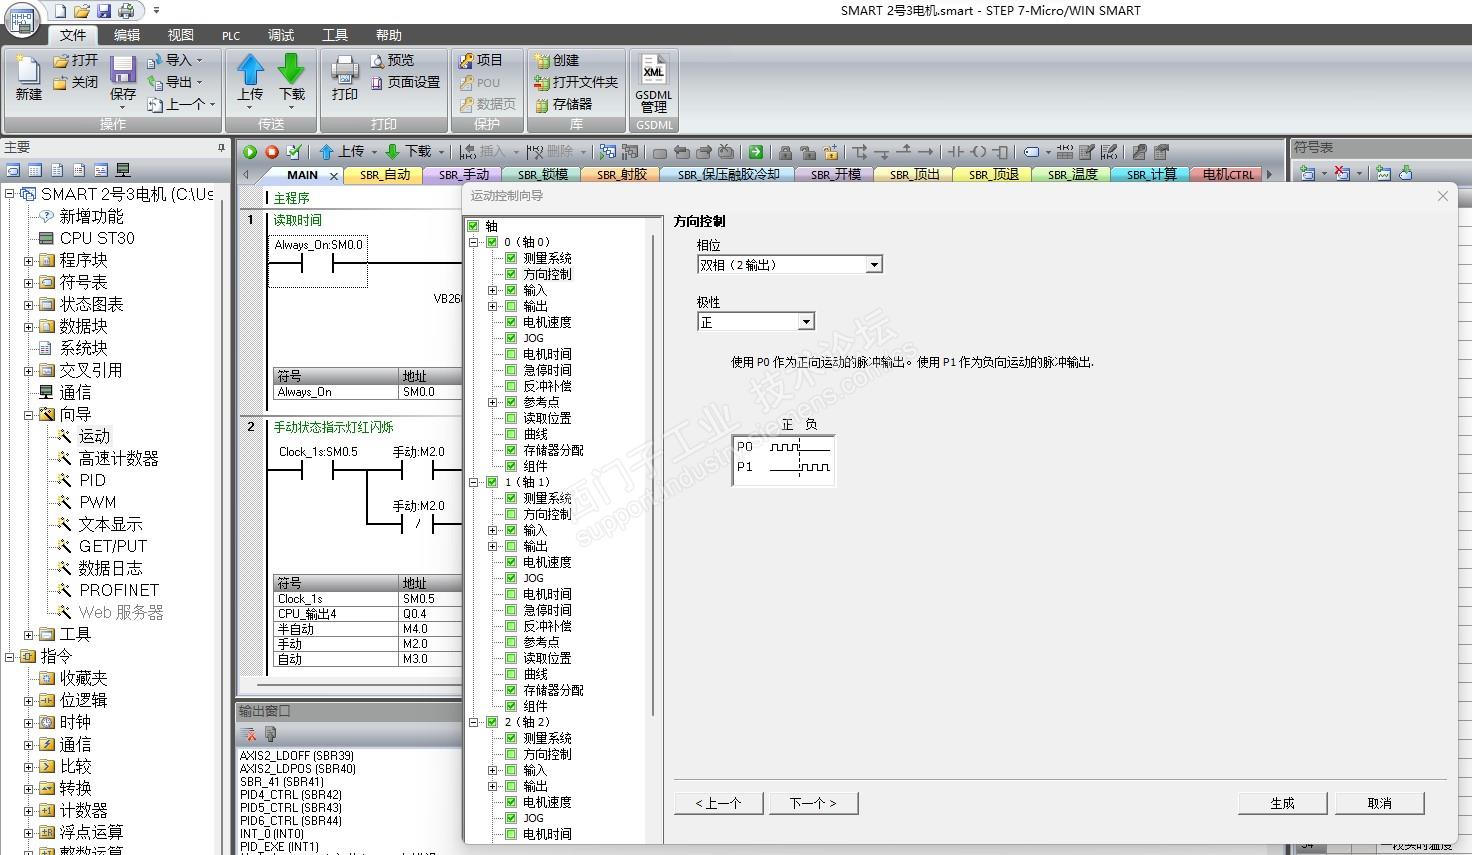Collapse the 向导 node in the project tree
The height and width of the screenshot is (855, 1472).
click(29, 414)
